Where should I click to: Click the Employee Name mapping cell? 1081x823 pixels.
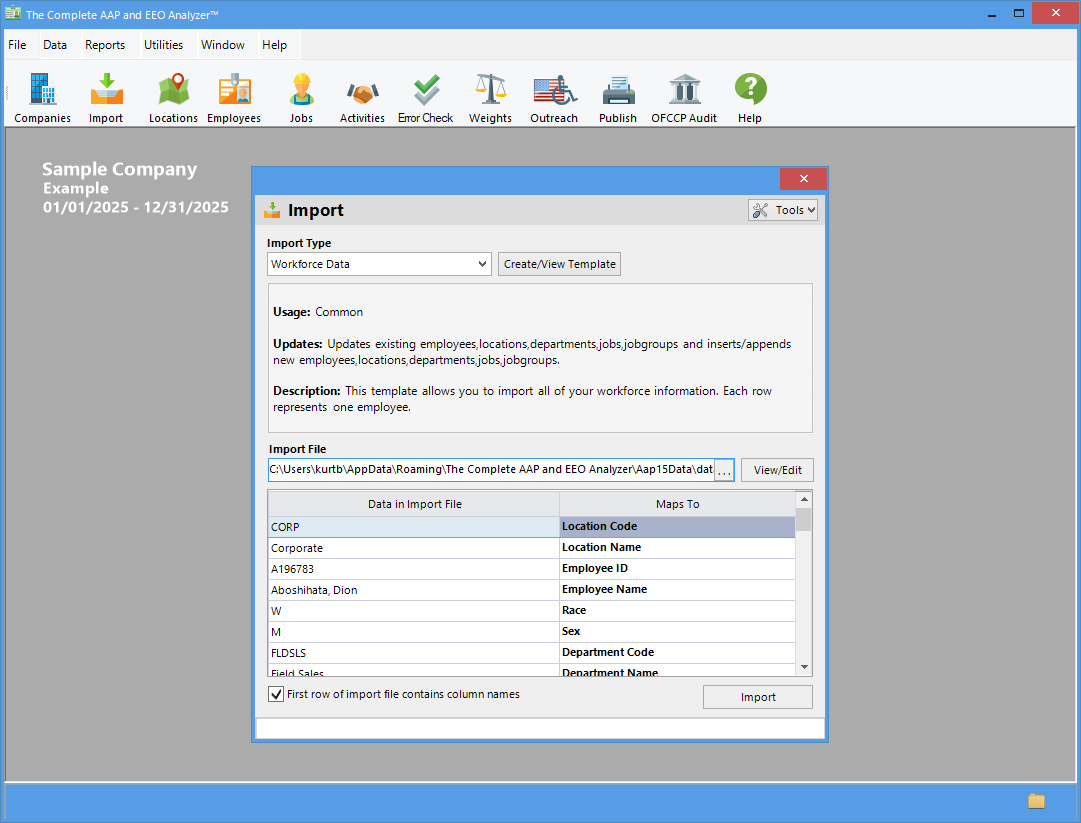tap(677, 590)
